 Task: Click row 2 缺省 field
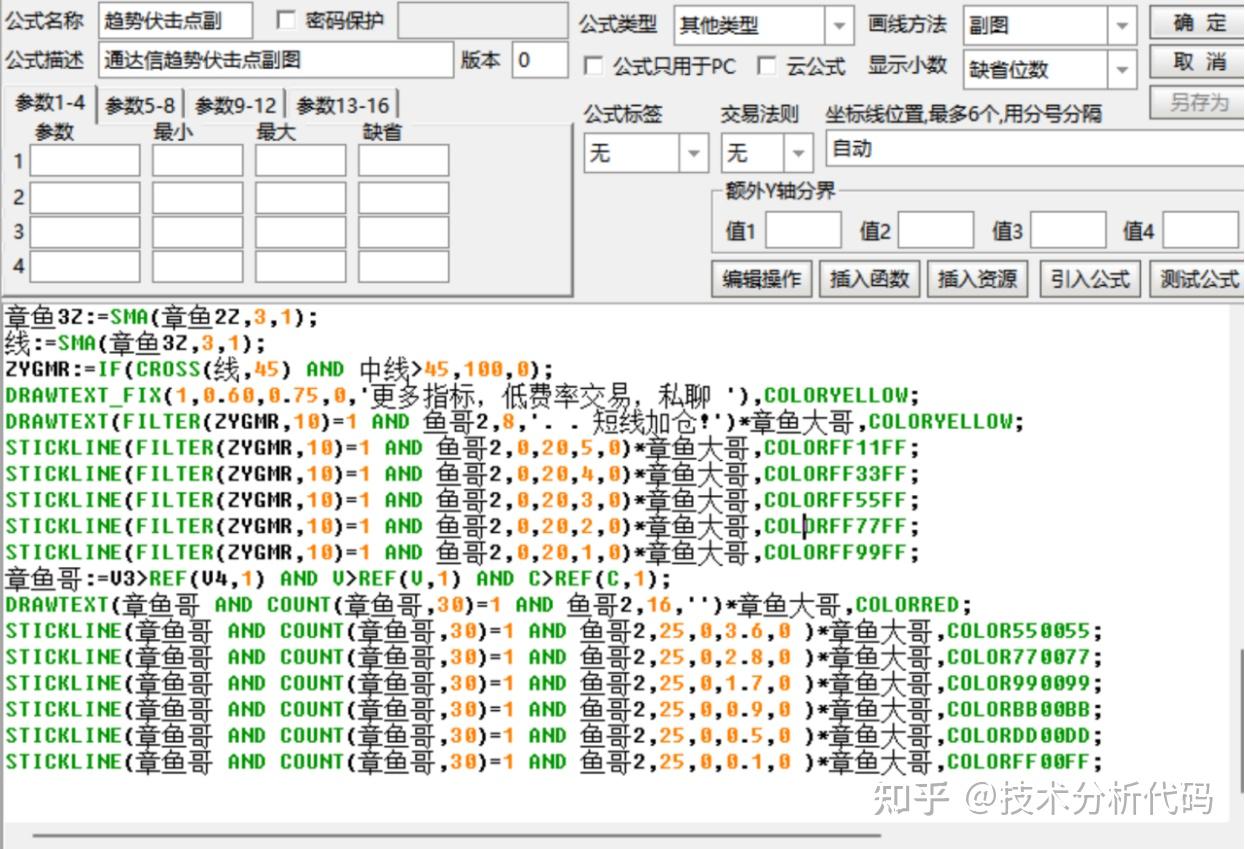[404, 197]
